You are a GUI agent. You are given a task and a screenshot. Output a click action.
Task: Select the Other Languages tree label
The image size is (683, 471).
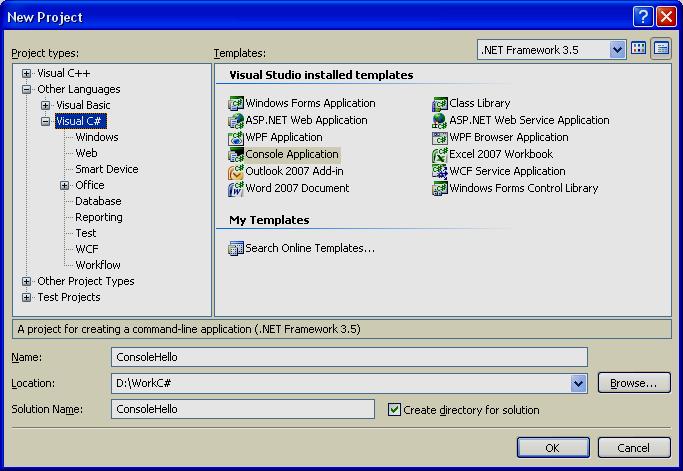click(x=79, y=89)
